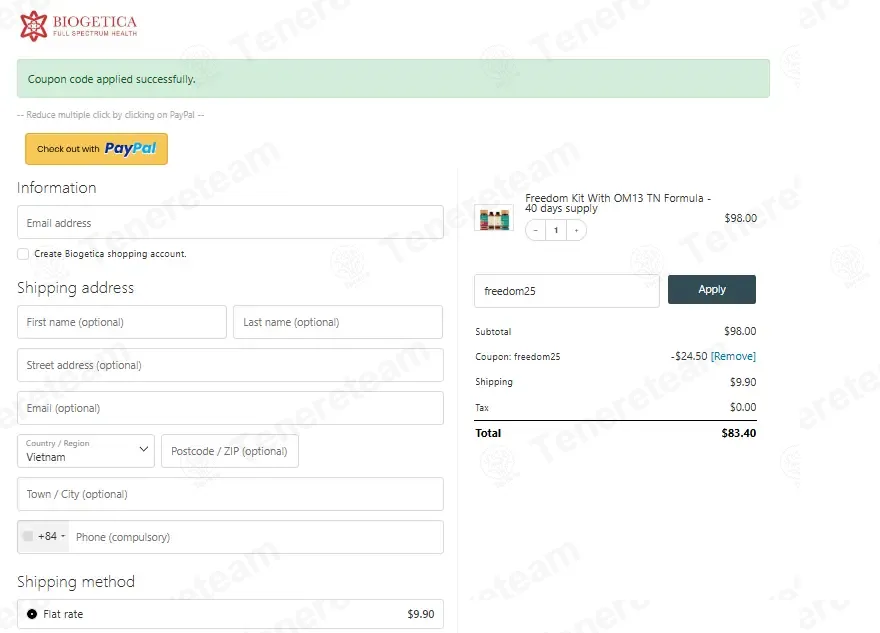880x633 pixels.
Task: Click the Tax value $0.00
Action: (x=743, y=407)
